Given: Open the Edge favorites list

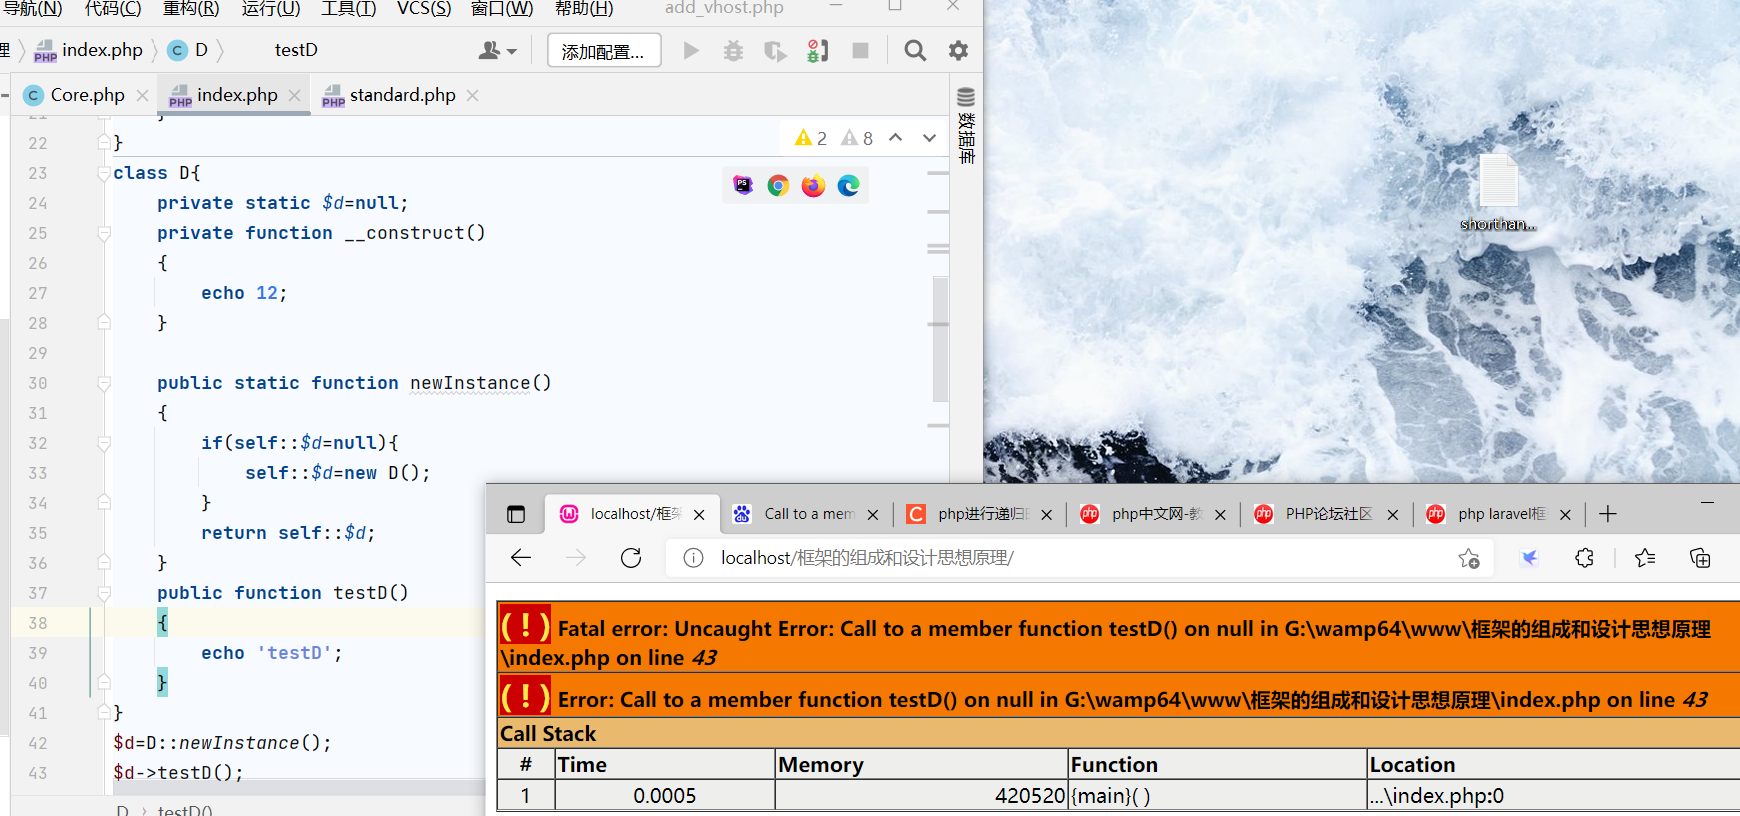Looking at the screenshot, I should click(x=1645, y=558).
